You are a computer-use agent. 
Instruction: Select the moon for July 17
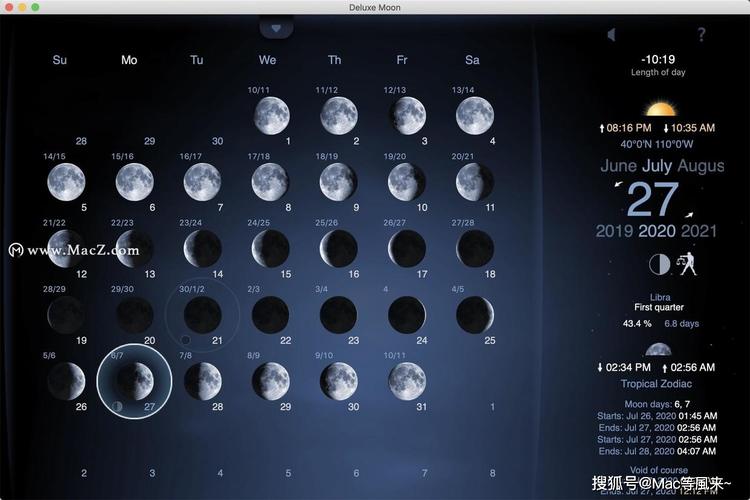407,248
